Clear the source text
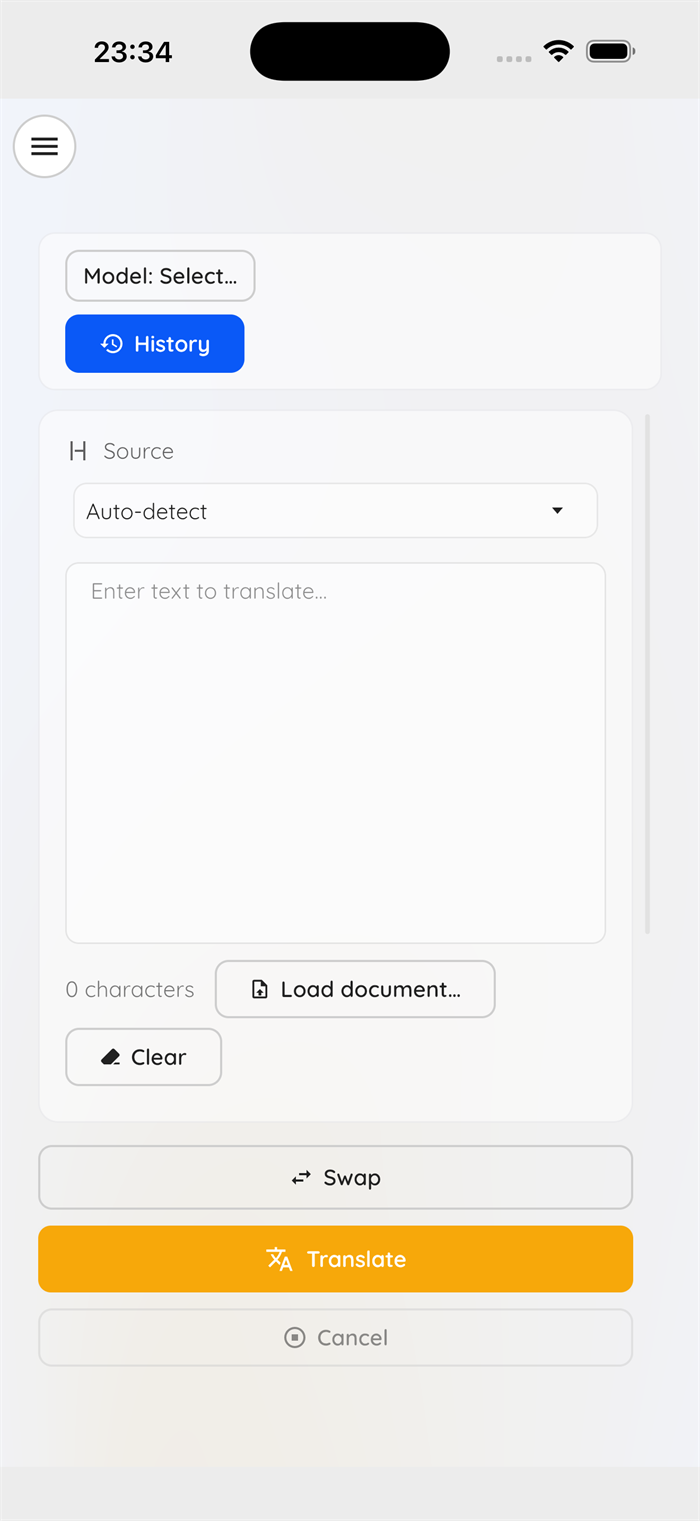 pyautogui.click(x=143, y=1057)
